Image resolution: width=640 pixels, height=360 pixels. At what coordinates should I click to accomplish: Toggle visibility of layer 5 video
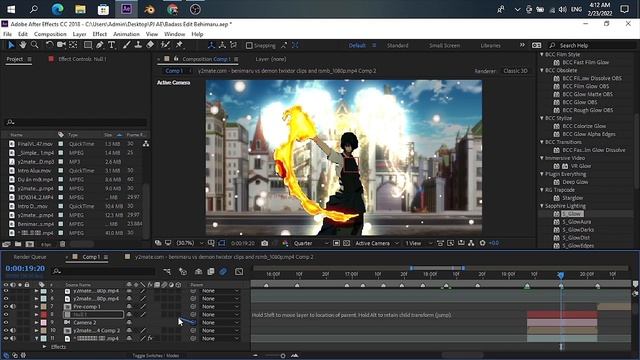click(6, 291)
